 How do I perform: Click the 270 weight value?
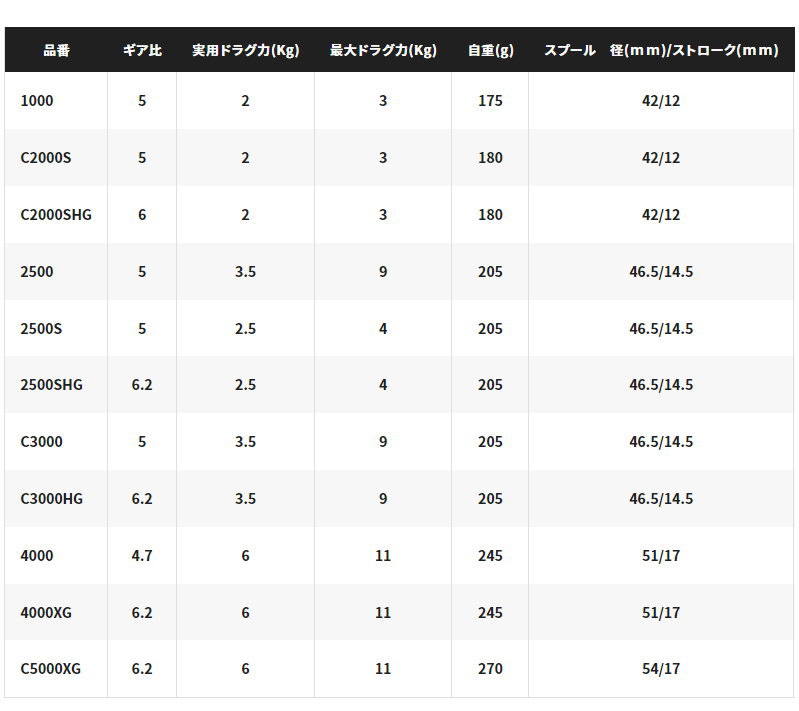click(x=490, y=669)
